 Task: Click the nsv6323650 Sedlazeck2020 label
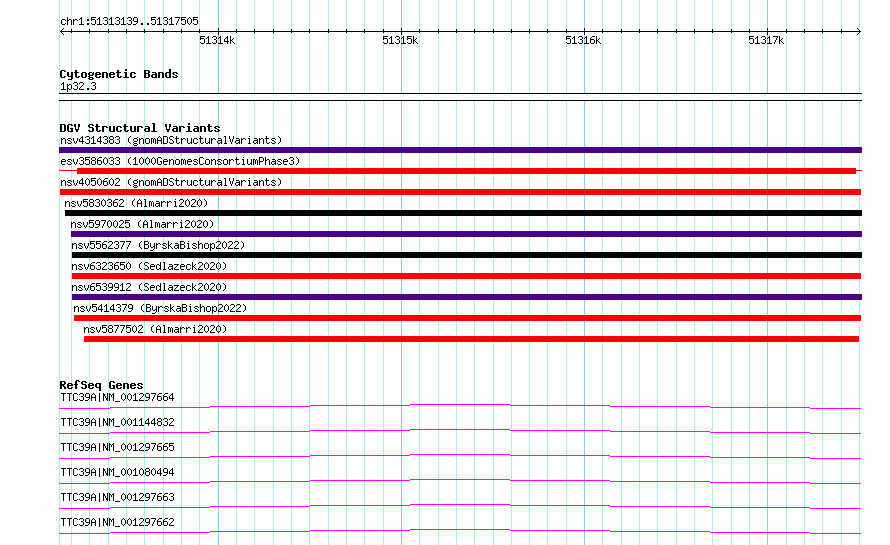click(x=149, y=266)
